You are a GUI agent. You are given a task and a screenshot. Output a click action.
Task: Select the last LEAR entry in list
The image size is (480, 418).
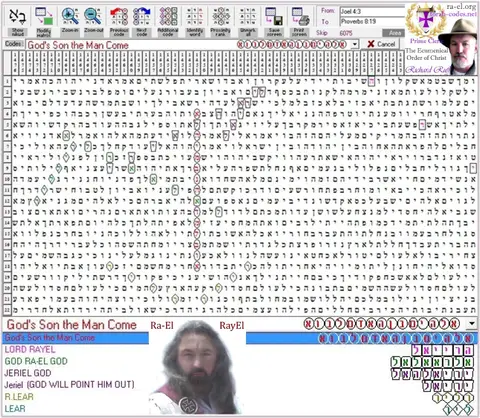(x=15, y=409)
